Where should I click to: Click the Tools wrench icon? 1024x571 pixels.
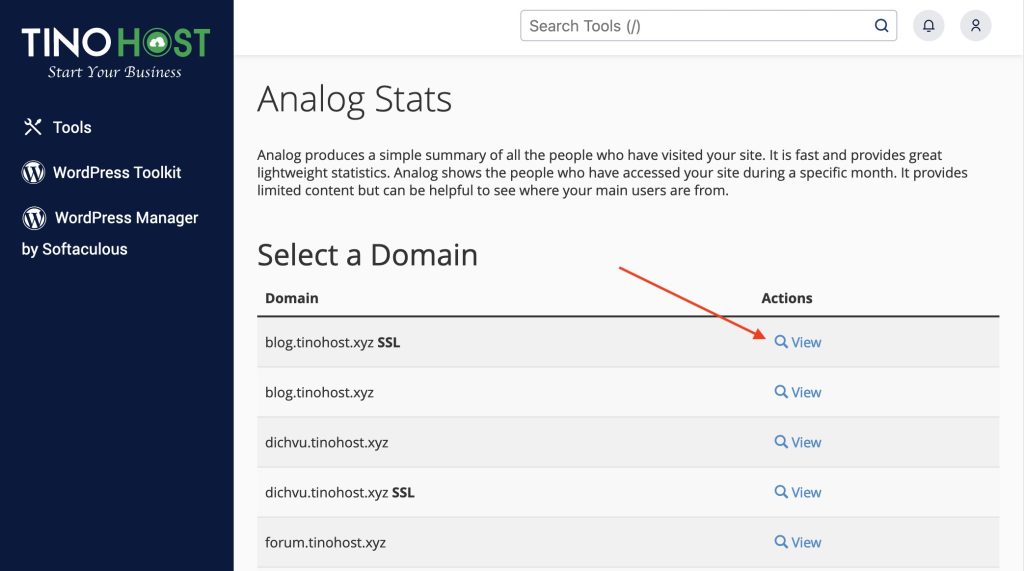click(33, 127)
